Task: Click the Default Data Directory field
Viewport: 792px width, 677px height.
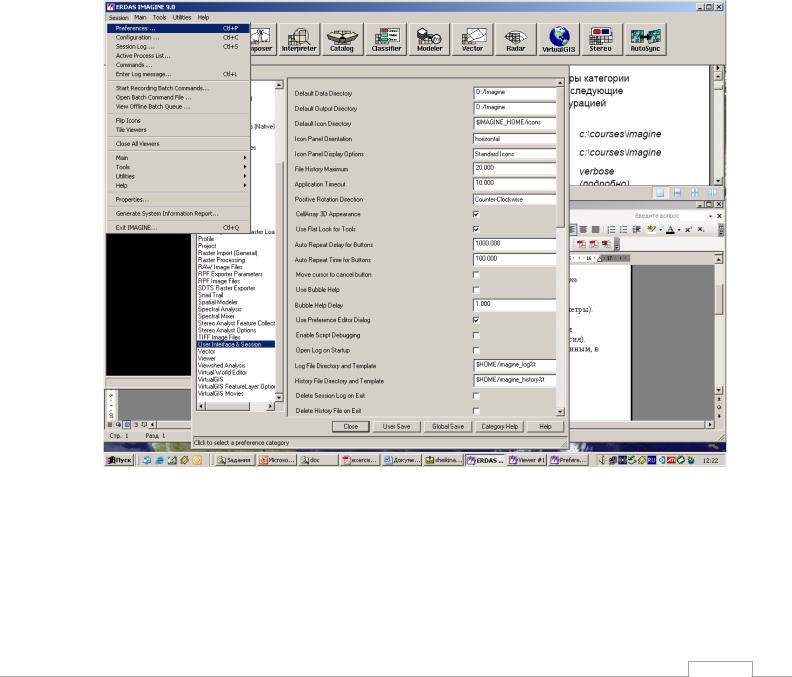Action: click(514, 93)
